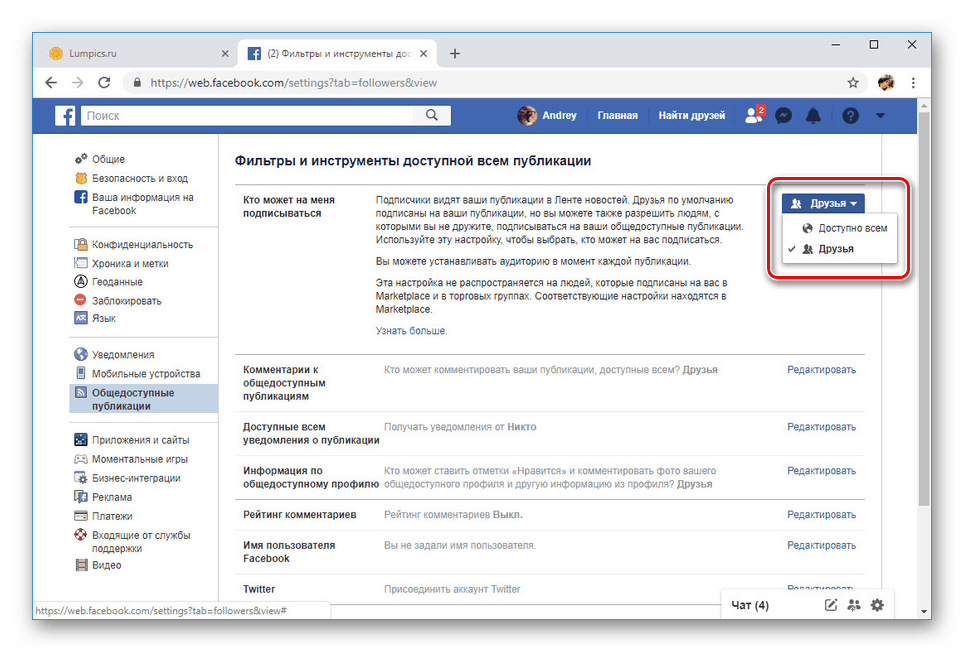Screen dimensions: 964x652
Task: Open the quick help question icon
Action: 850,116
